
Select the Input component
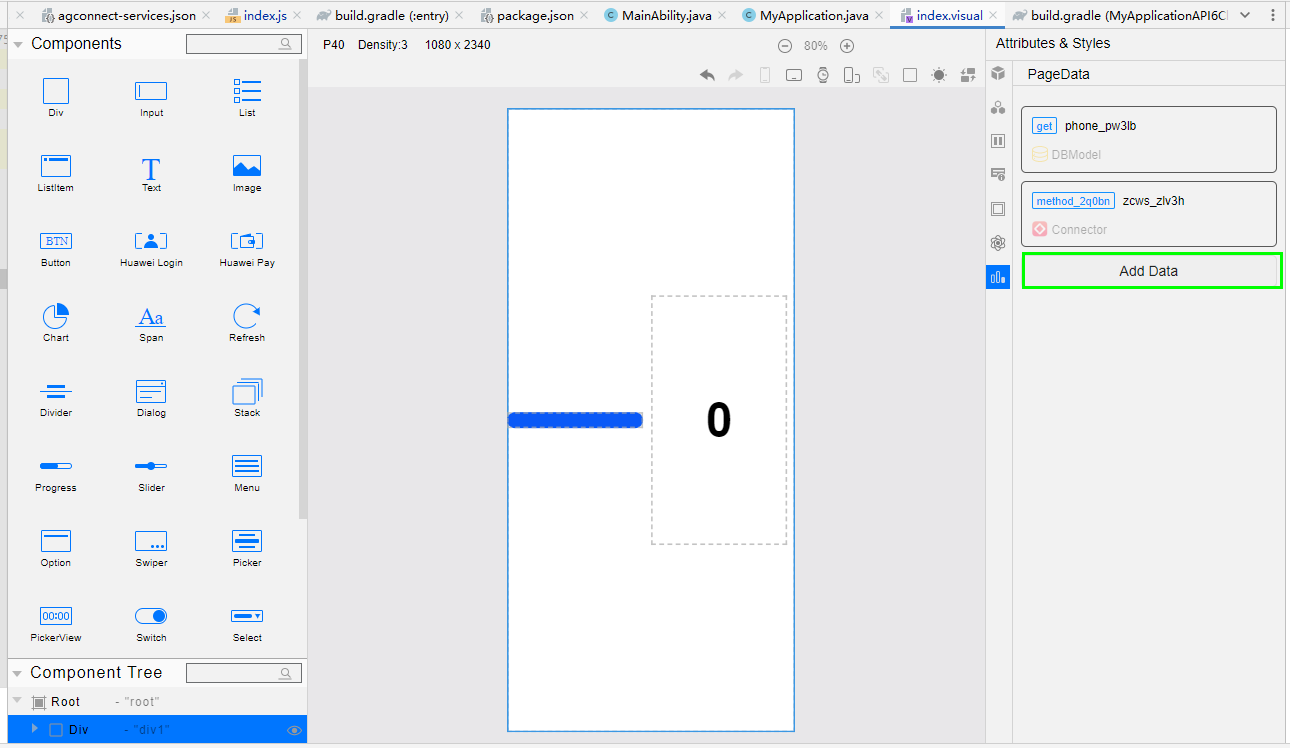click(151, 98)
